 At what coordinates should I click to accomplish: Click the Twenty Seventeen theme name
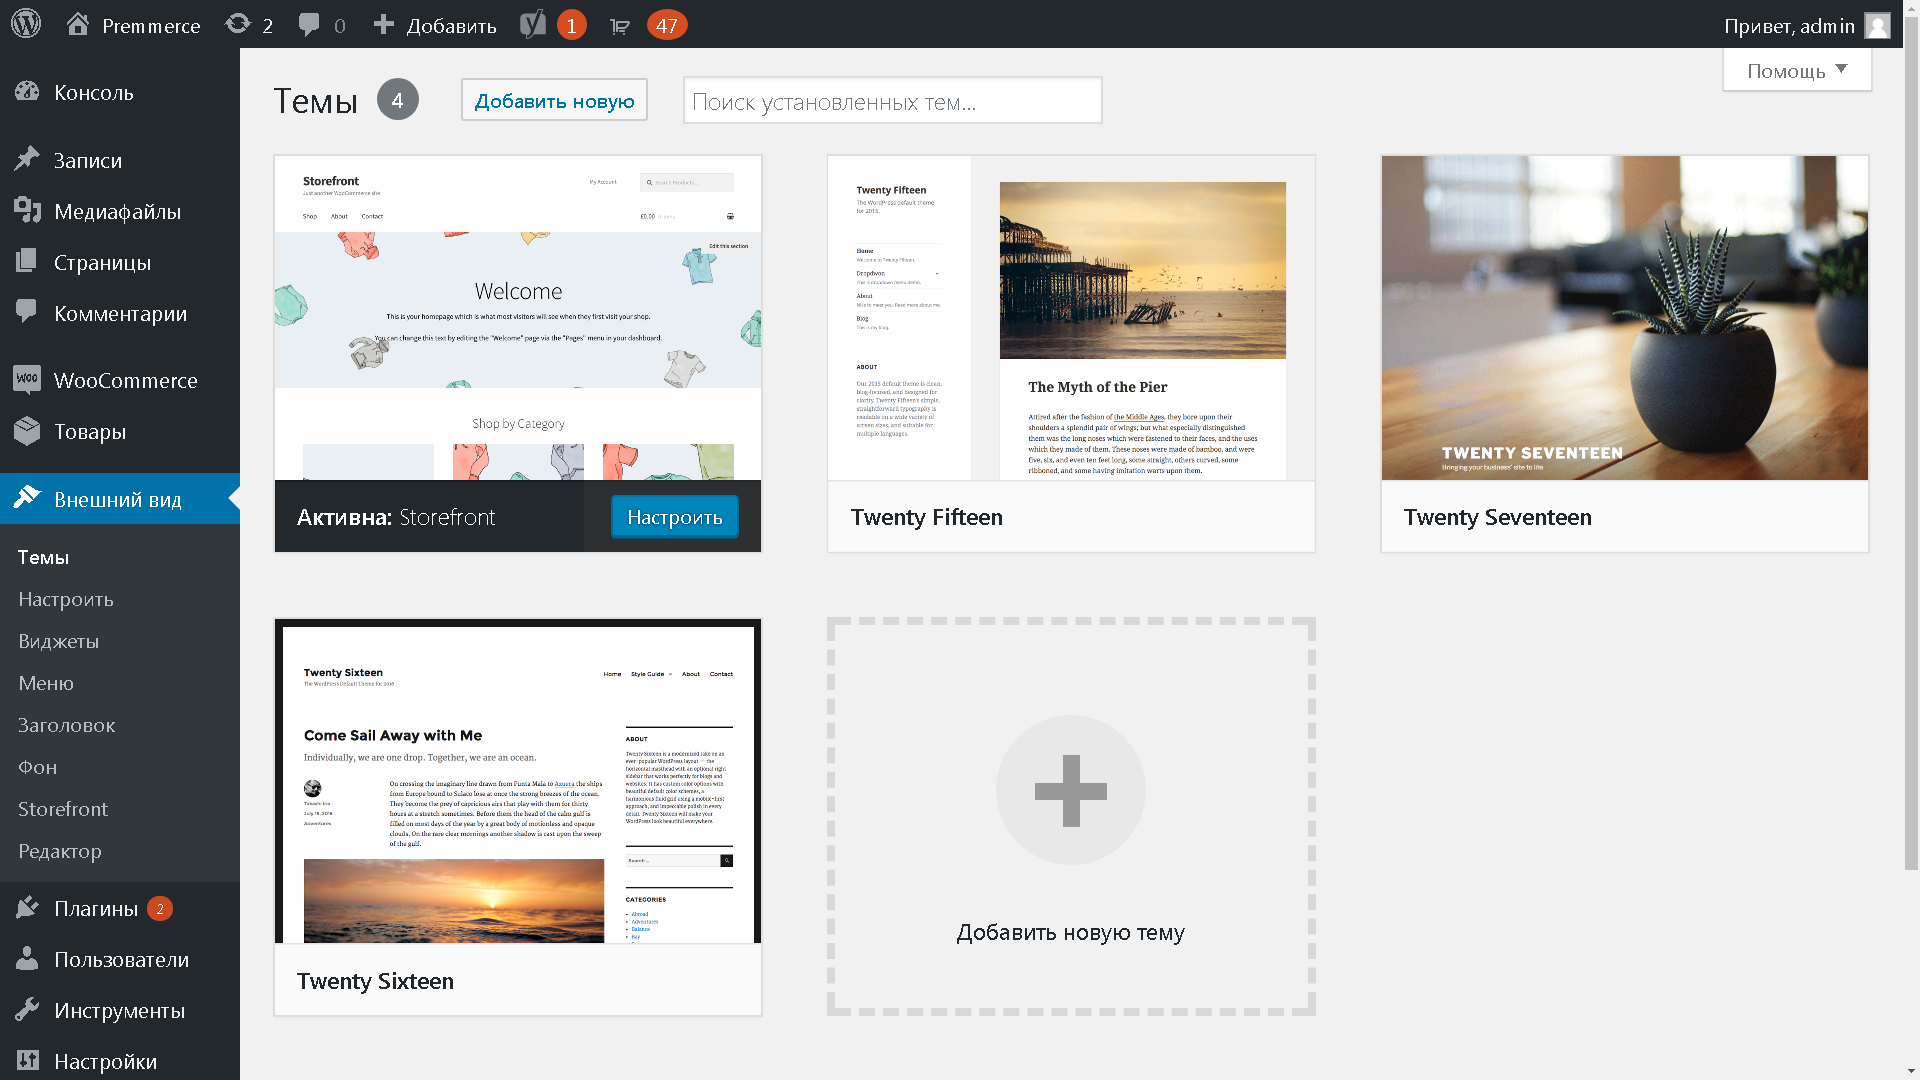click(1498, 517)
